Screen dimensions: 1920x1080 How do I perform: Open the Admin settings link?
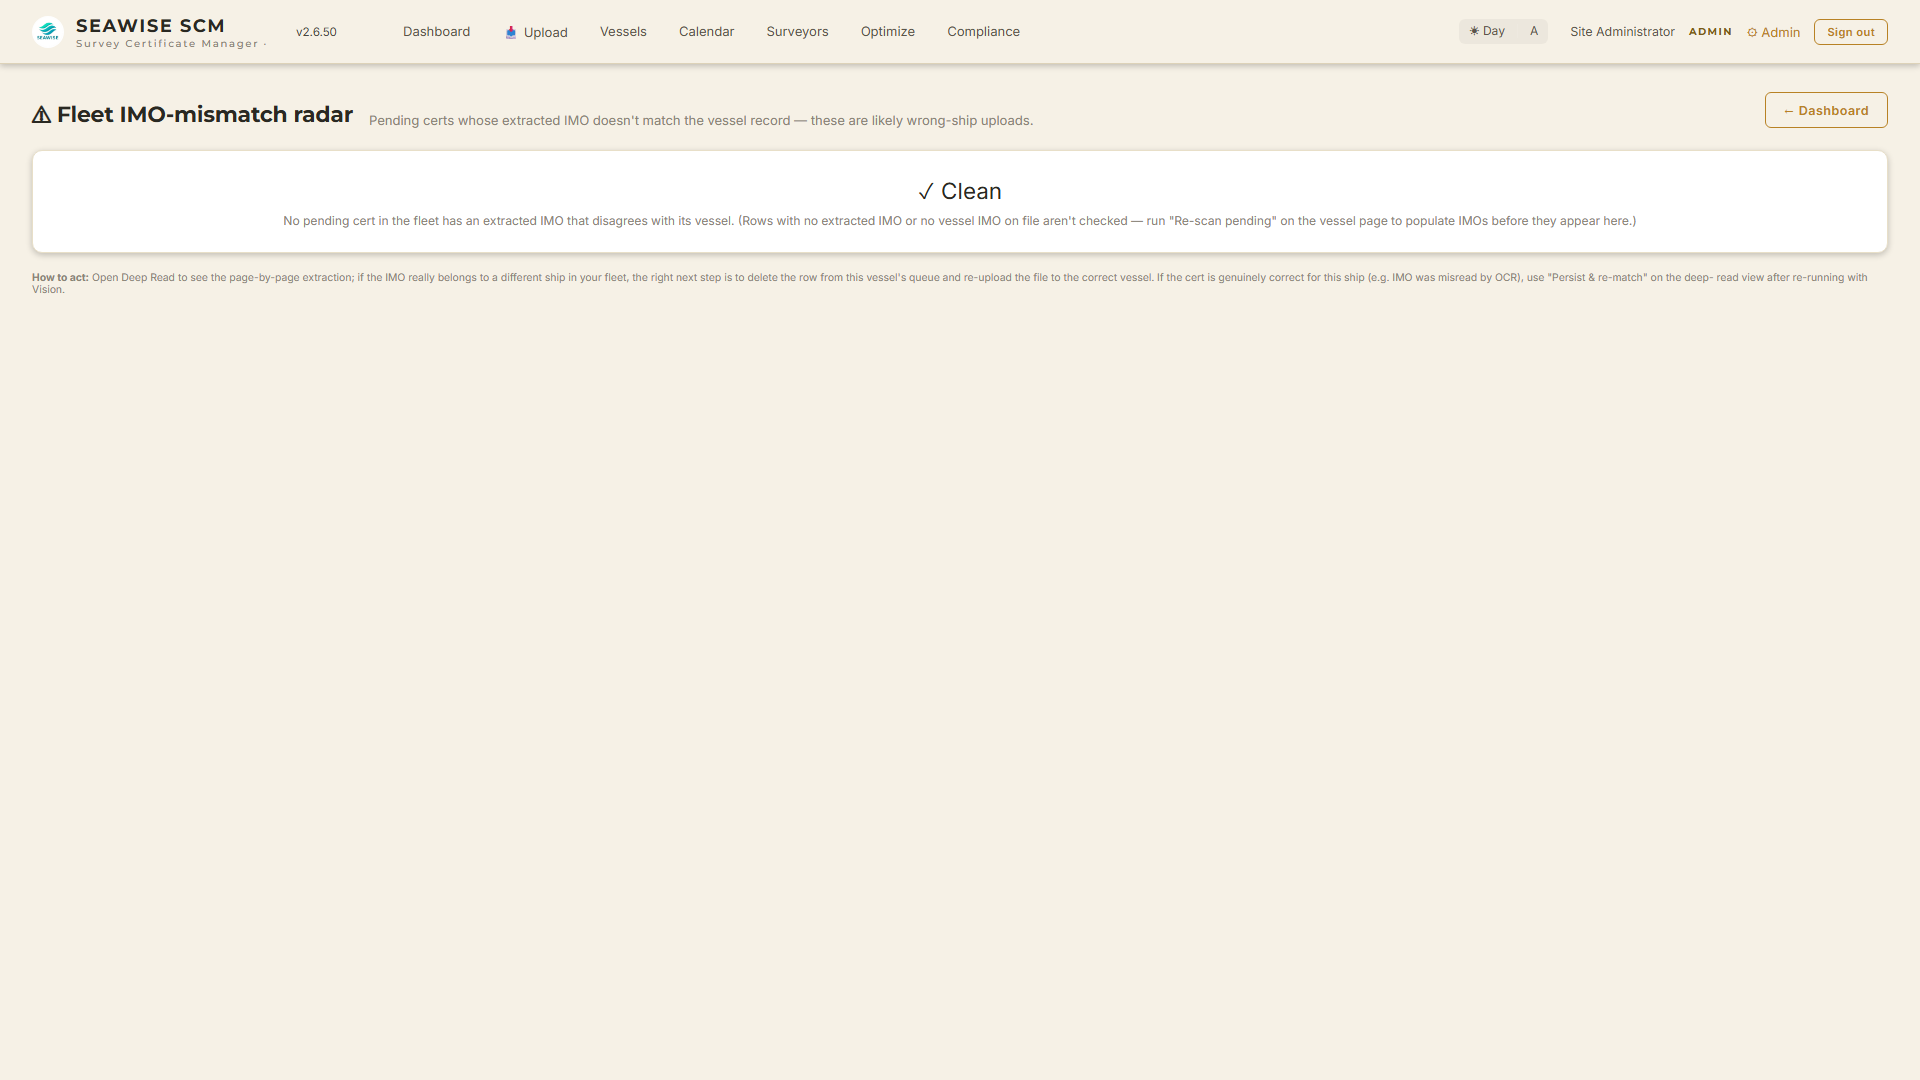(x=1773, y=32)
